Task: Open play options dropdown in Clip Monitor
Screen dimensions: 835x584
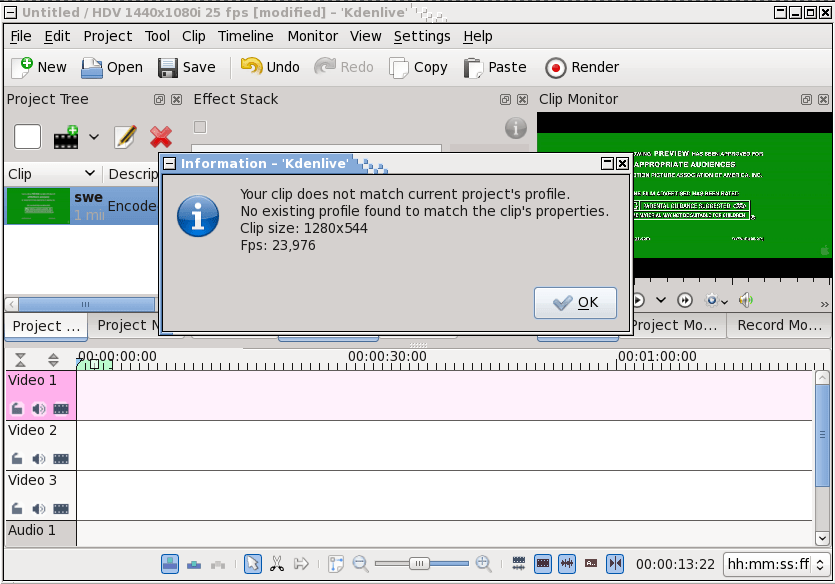Action: coord(661,300)
